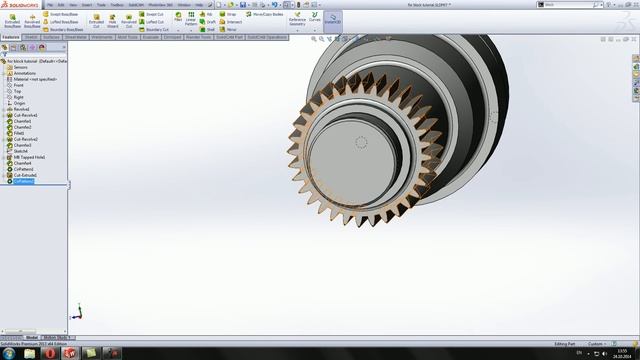Select the Front plane
This screenshot has width=640, height=360.
coord(18,85)
